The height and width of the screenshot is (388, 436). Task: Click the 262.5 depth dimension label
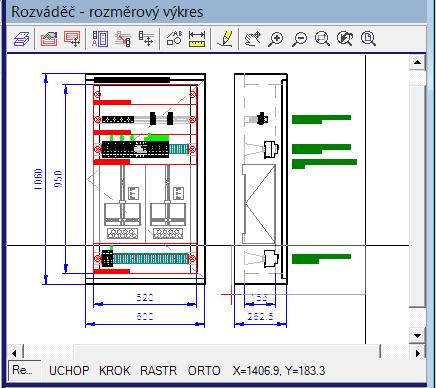(260, 316)
